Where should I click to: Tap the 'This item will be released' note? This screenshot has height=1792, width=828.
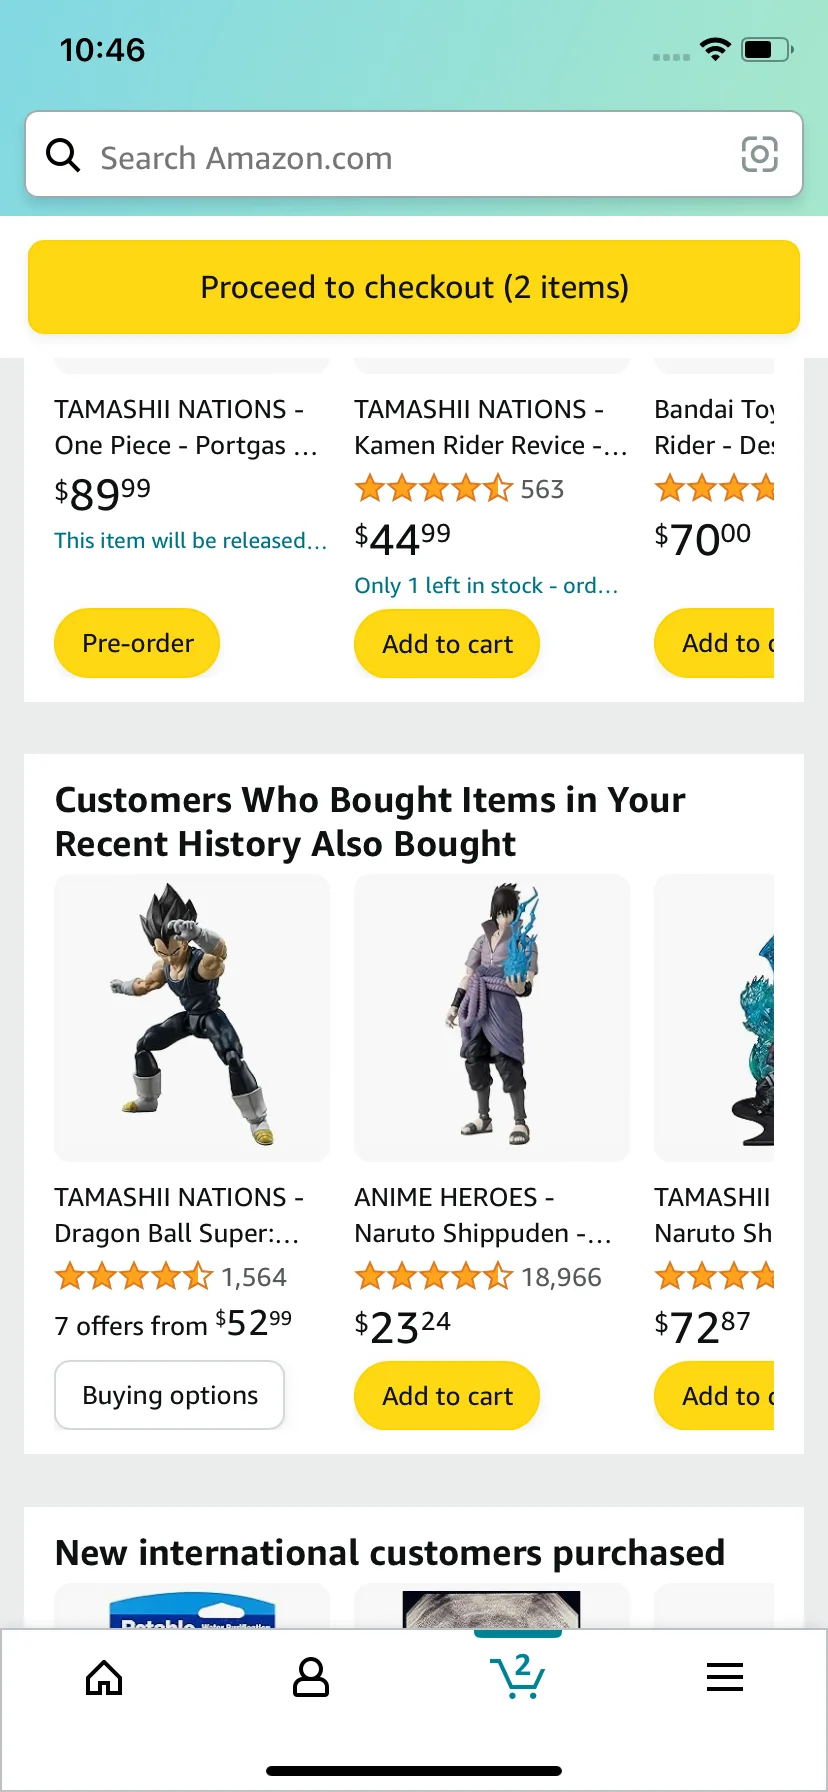coord(190,541)
